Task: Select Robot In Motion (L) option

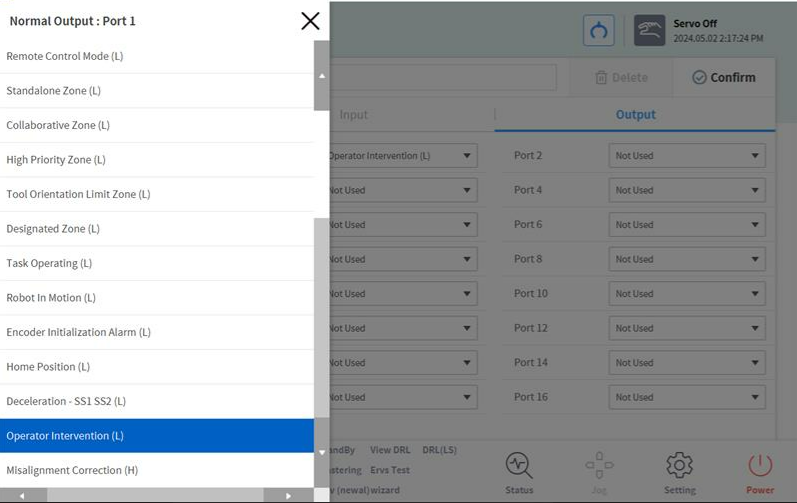Action: pos(51,298)
